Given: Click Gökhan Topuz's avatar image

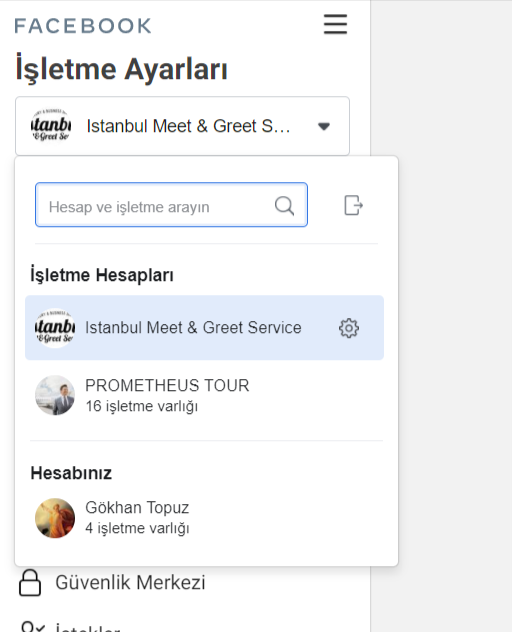Looking at the screenshot, I should (55, 518).
